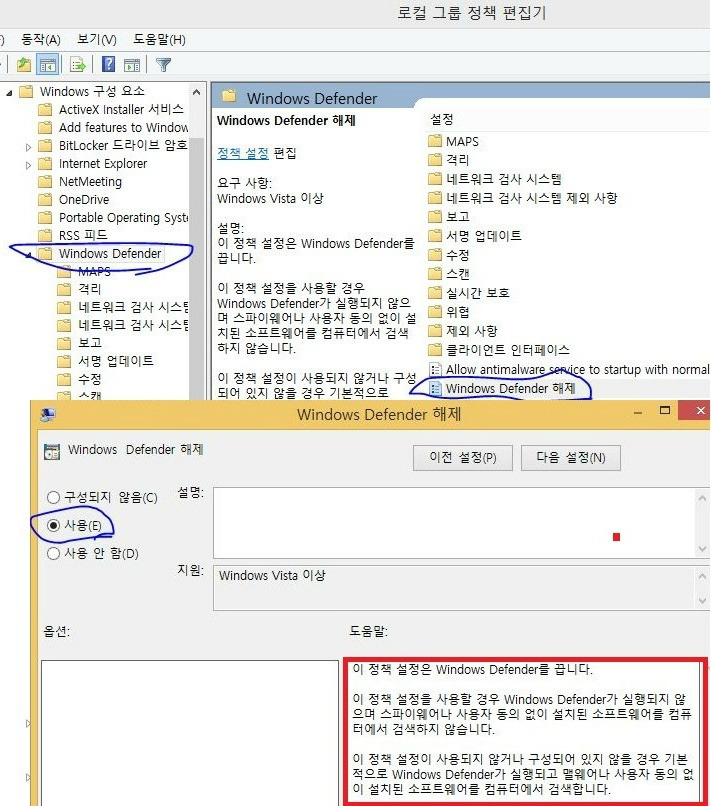The width and height of the screenshot is (711, 806).
Task: Open the 보기(V) menu
Action: (x=97, y=40)
